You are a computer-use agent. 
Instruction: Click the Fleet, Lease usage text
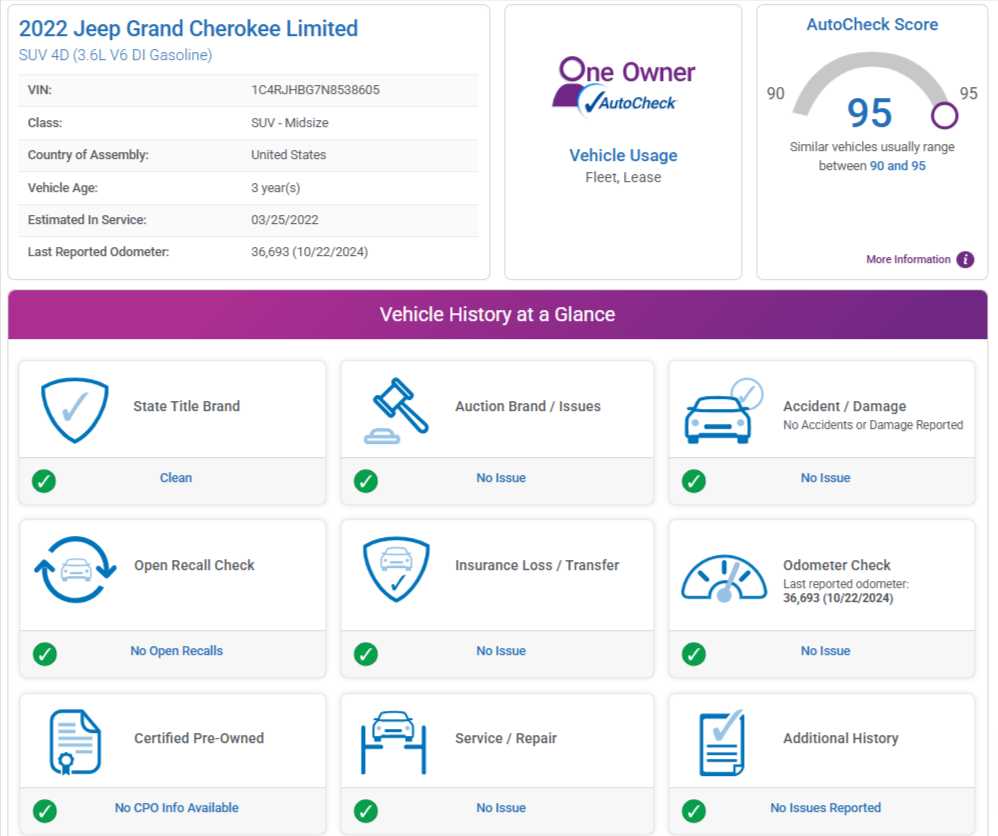(x=623, y=177)
